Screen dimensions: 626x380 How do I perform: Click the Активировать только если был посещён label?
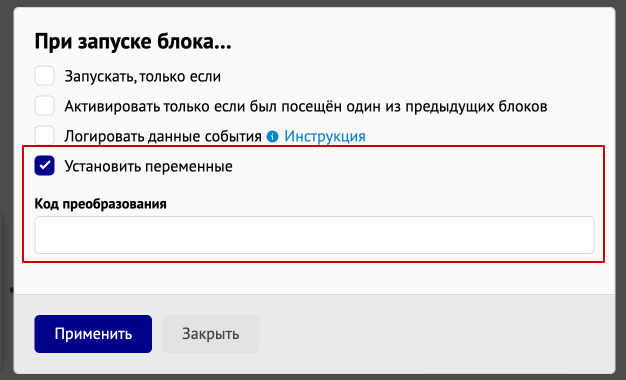(306, 107)
